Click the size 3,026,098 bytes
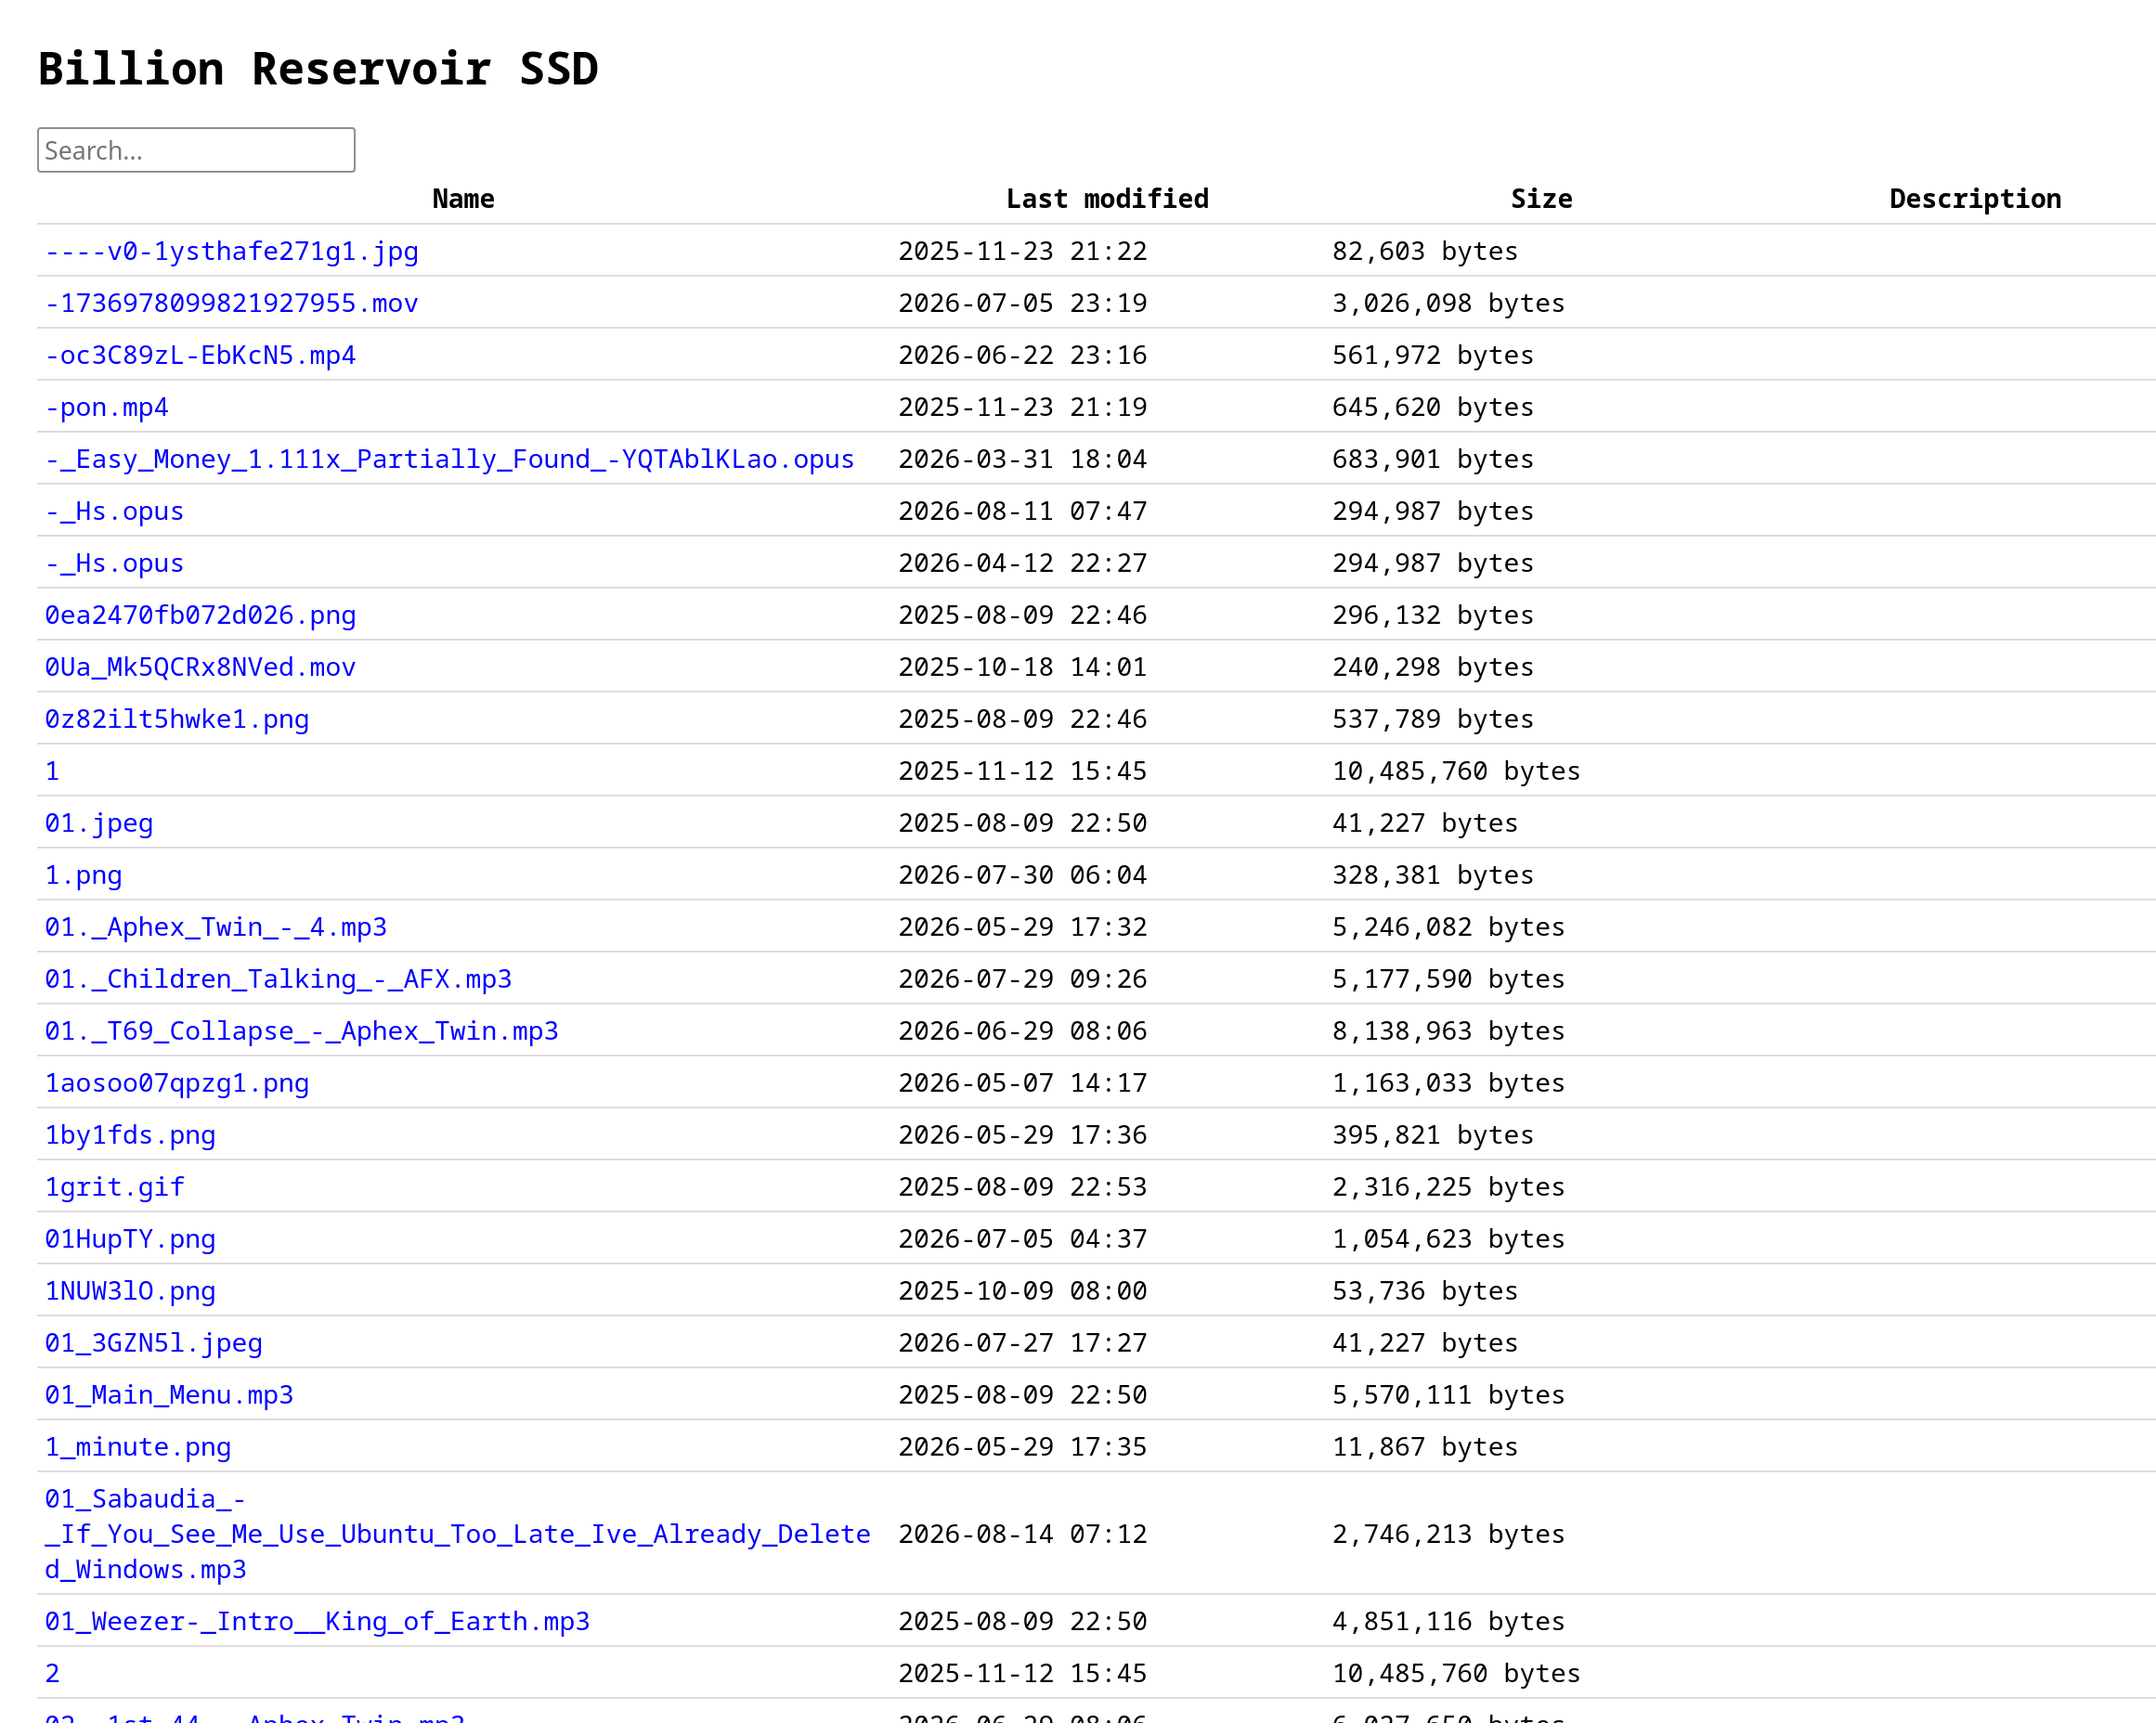This screenshot has height=1723, width=2156. [1448, 303]
